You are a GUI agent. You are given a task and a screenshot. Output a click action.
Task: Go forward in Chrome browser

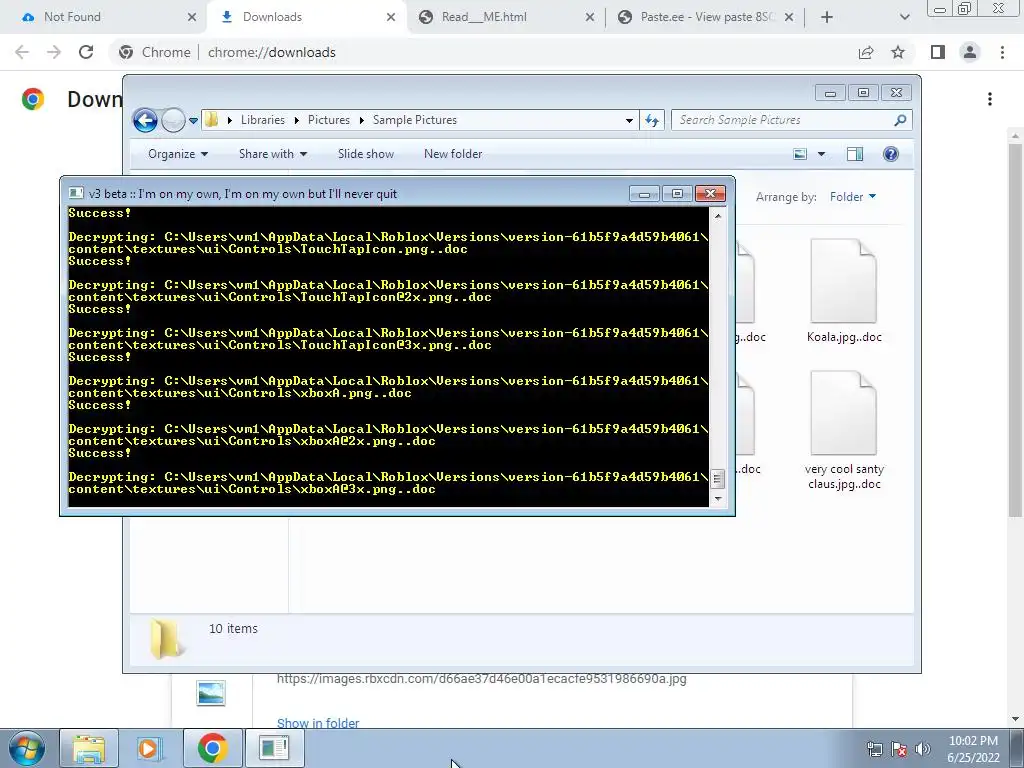pos(54,52)
